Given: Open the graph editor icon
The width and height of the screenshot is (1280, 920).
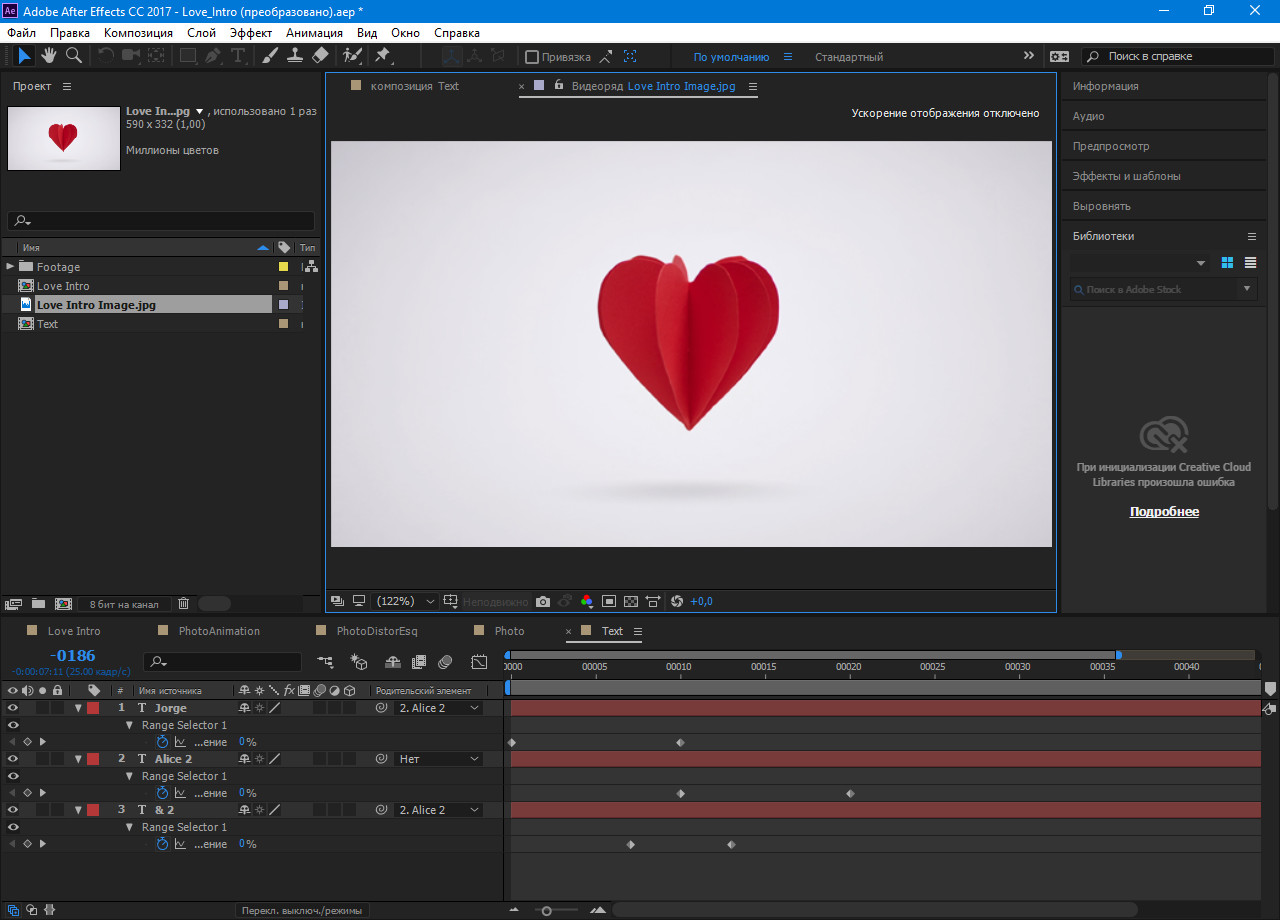Looking at the screenshot, I should (479, 661).
